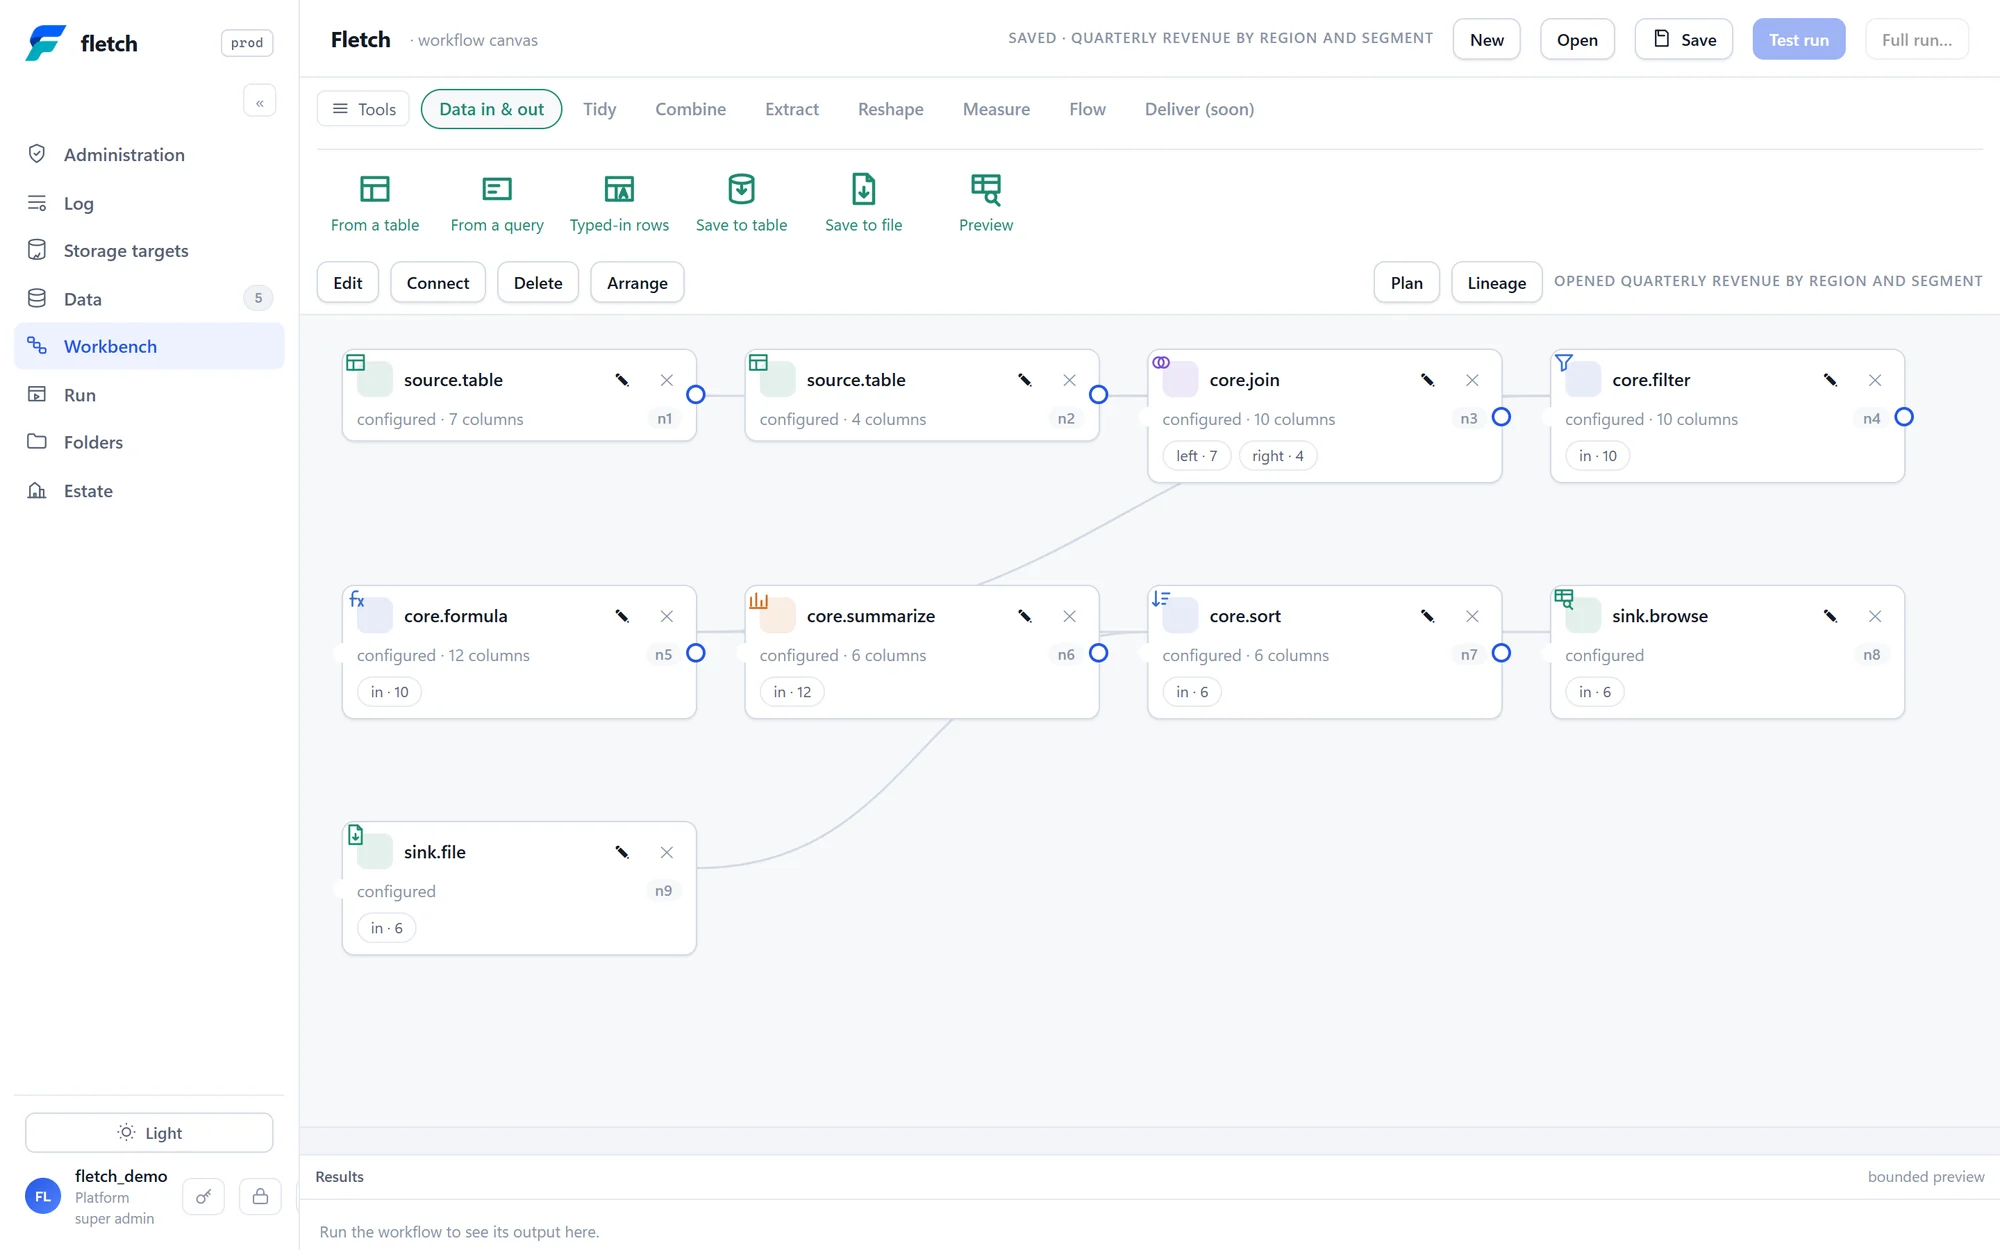Add a Save to table node
2000x1250 pixels.
[x=741, y=204]
